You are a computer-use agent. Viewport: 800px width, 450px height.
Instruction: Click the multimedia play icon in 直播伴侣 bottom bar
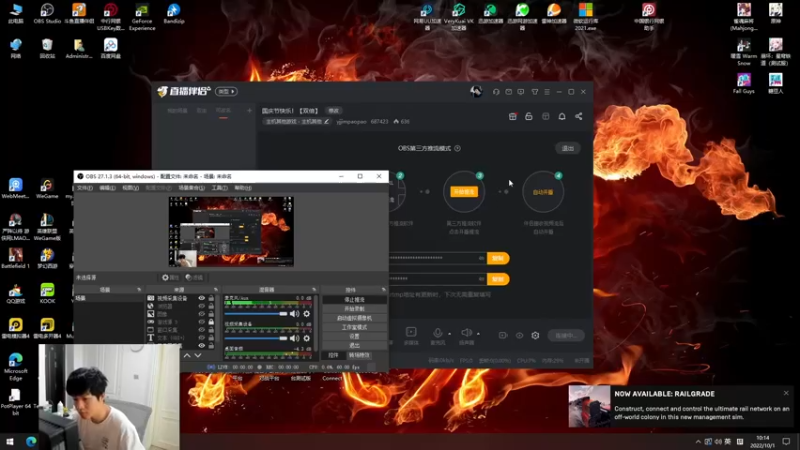[x=411, y=332]
